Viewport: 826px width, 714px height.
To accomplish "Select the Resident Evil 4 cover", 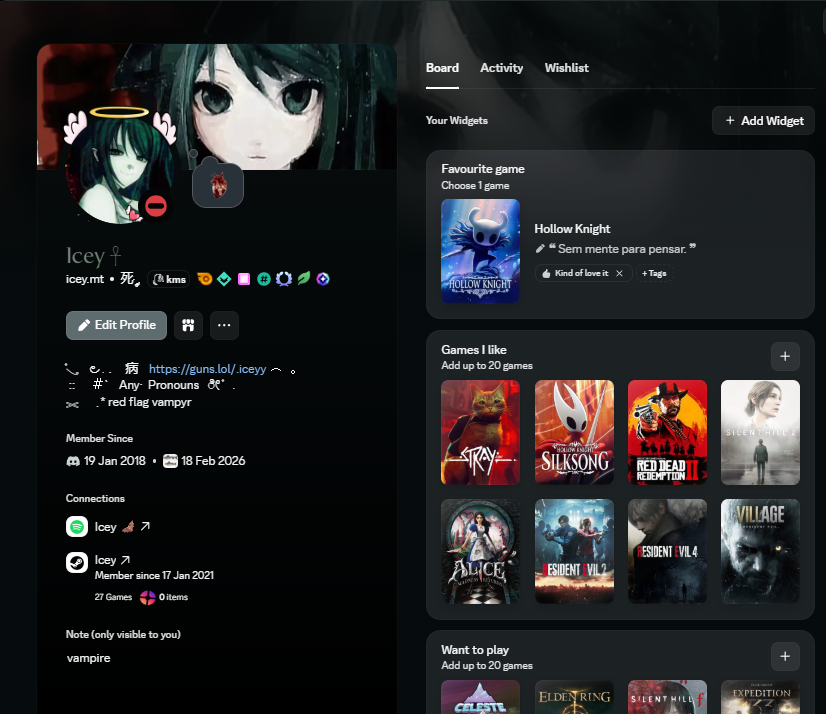I will [x=667, y=551].
